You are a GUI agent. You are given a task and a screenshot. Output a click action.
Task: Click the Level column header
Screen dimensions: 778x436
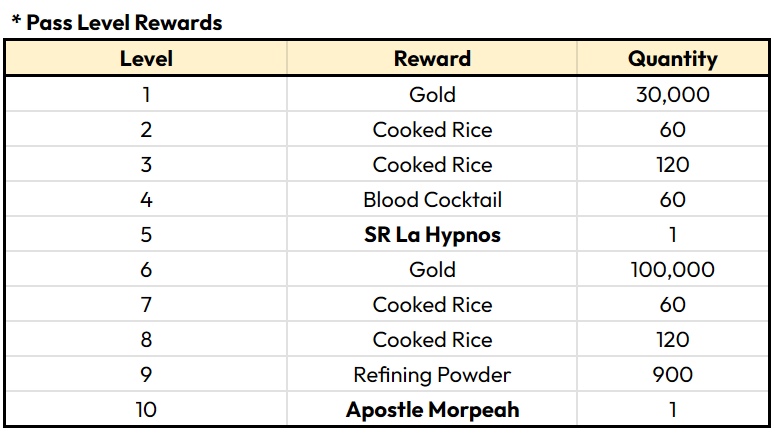[x=146, y=59]
